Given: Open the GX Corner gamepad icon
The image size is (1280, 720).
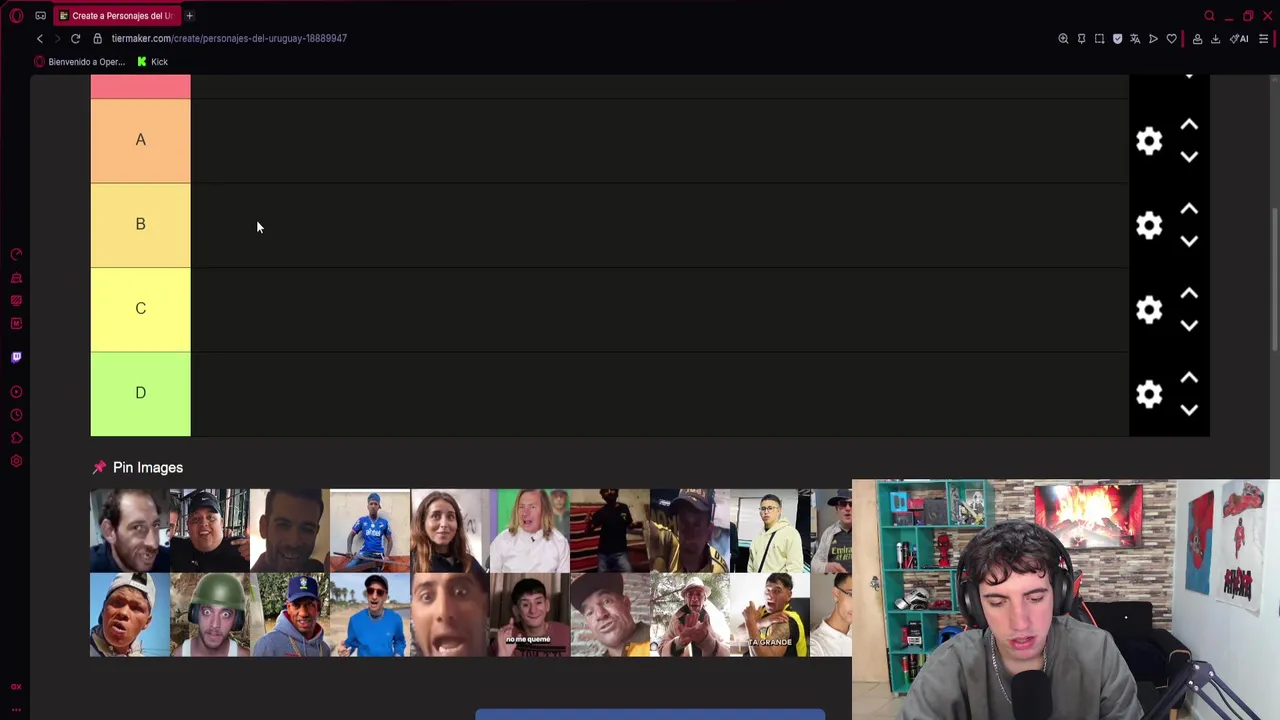Looking at the screenshot, I should pyautogui.click(x=40, y=16).
